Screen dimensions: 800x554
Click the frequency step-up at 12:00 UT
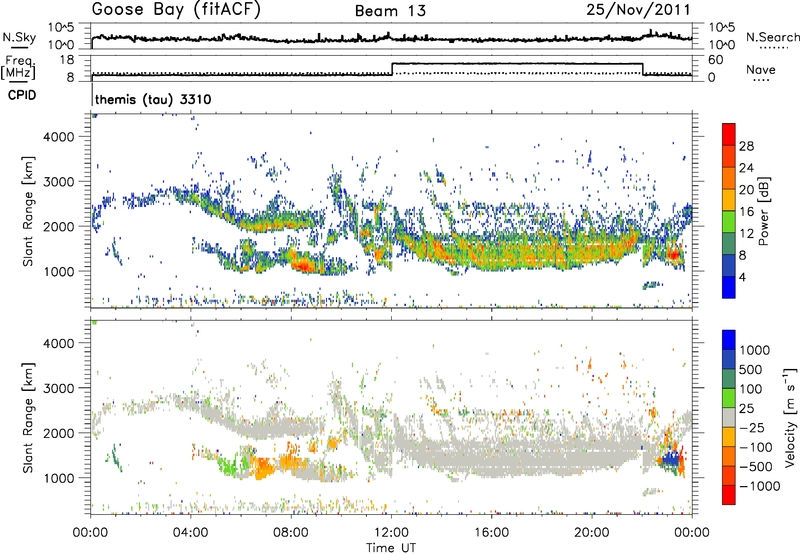click(x=392, y=69)
